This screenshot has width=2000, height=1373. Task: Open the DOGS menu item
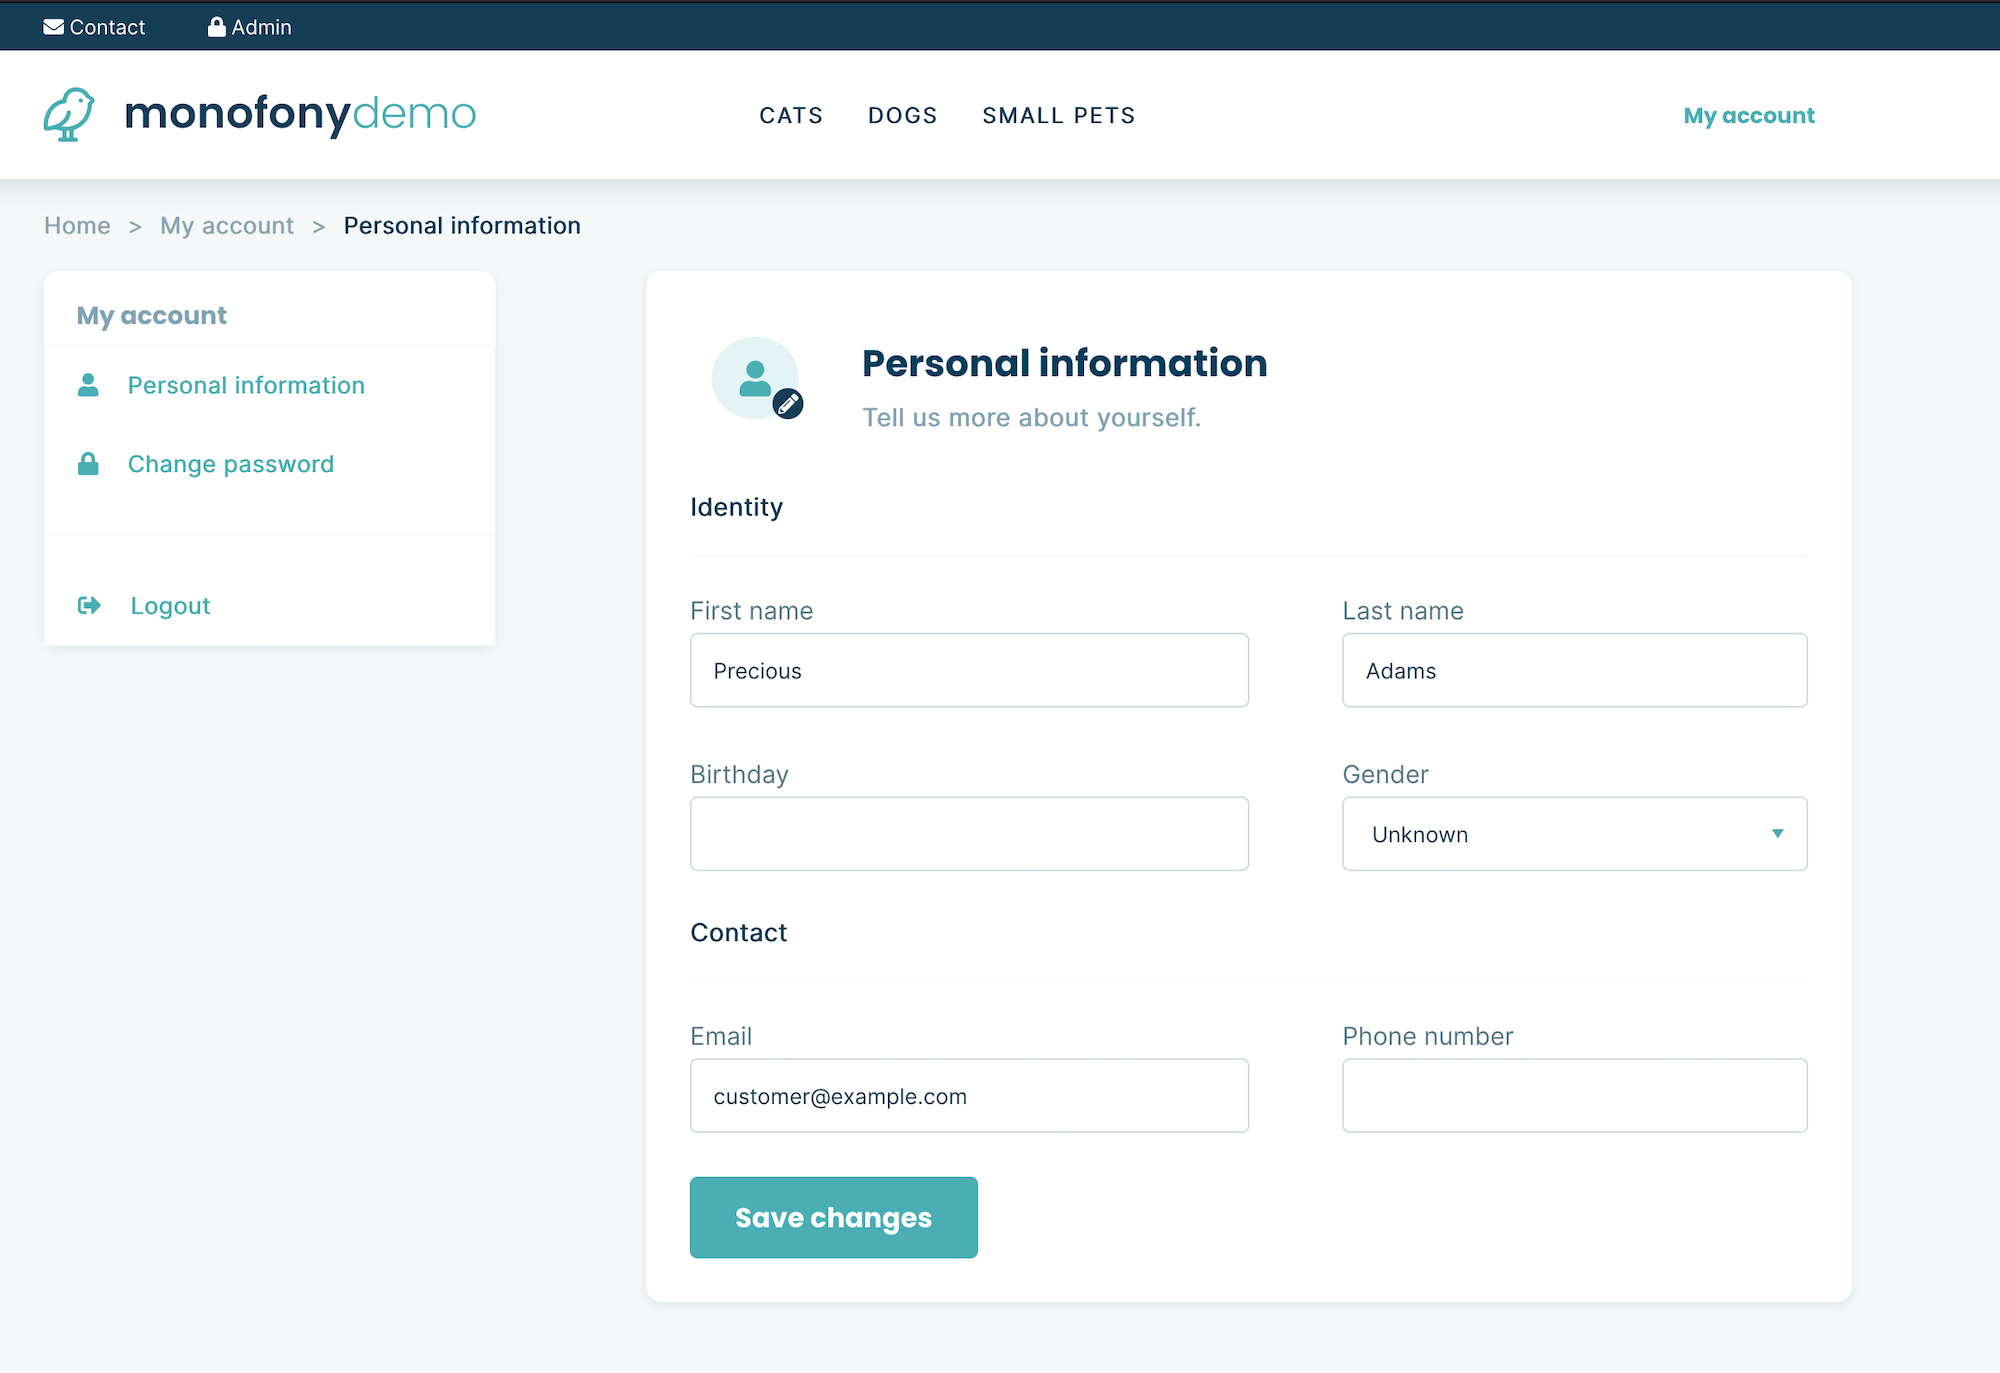point(902,115)
